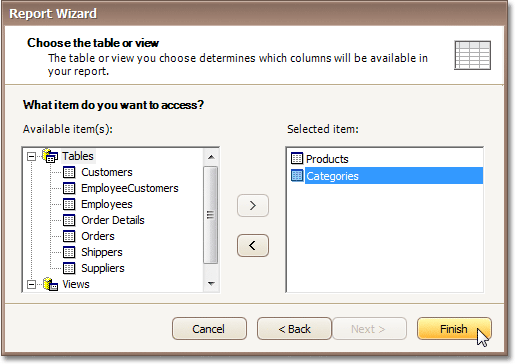Click the Views folder database icon
The width and height of the screenshot is (515, 364).
pos(50,284)
